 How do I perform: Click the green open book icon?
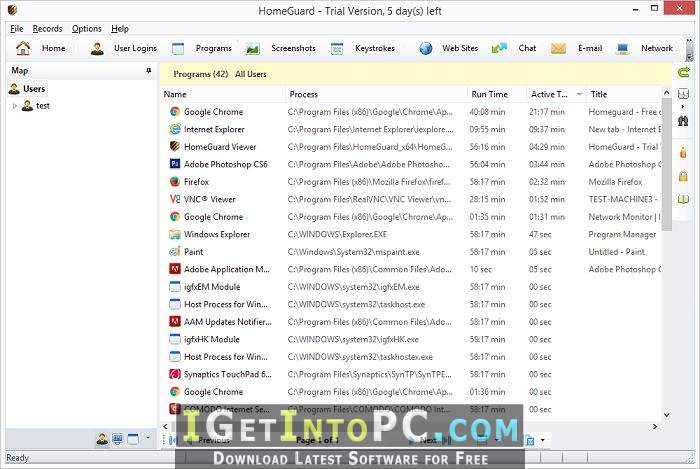pyautogui.click(x=683, y=199)
